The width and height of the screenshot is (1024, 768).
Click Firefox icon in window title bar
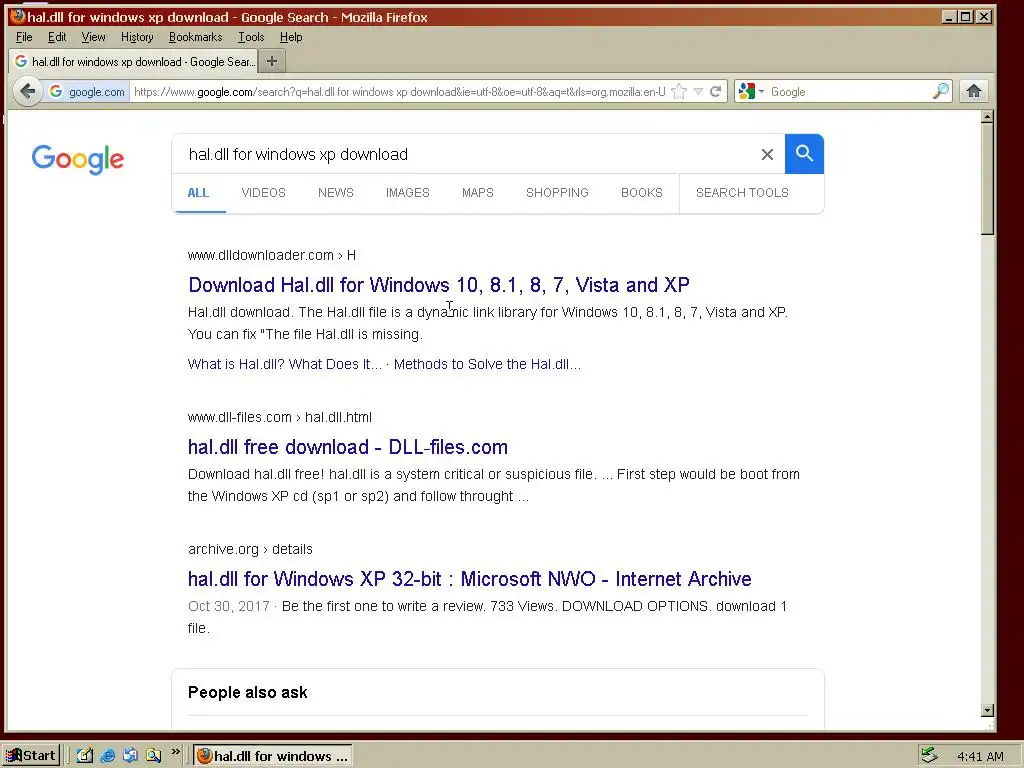[x=18, y=16]
